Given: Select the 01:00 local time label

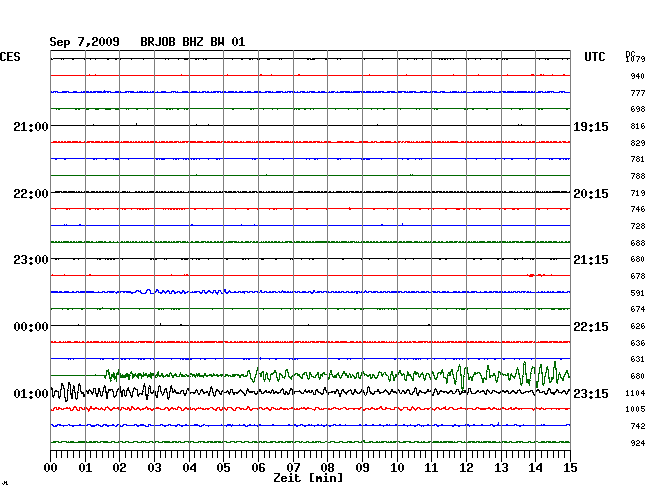Looking at the screenshot, I should coord(31,393).
